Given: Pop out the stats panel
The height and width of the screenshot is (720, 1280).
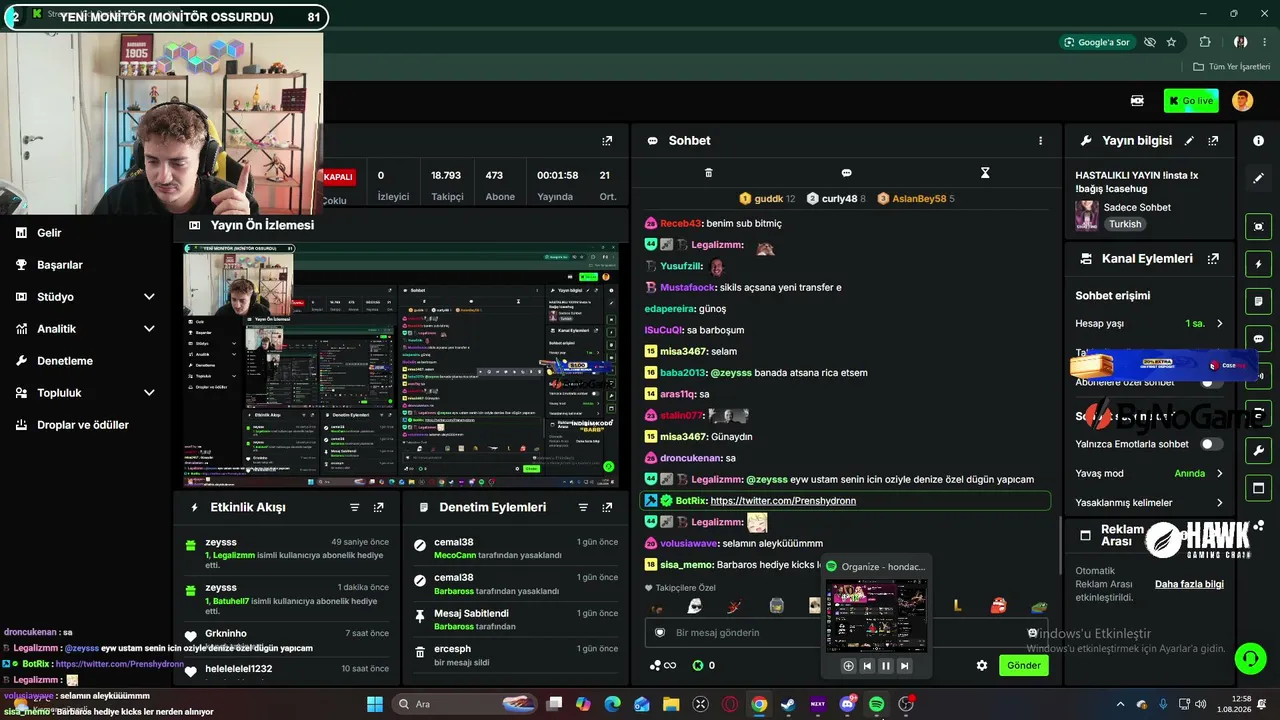Looking at the screenshot, I should 606,141.
